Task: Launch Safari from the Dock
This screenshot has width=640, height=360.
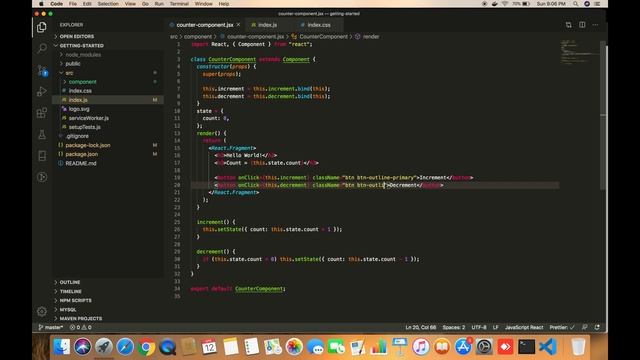Action: pos(125,347)
